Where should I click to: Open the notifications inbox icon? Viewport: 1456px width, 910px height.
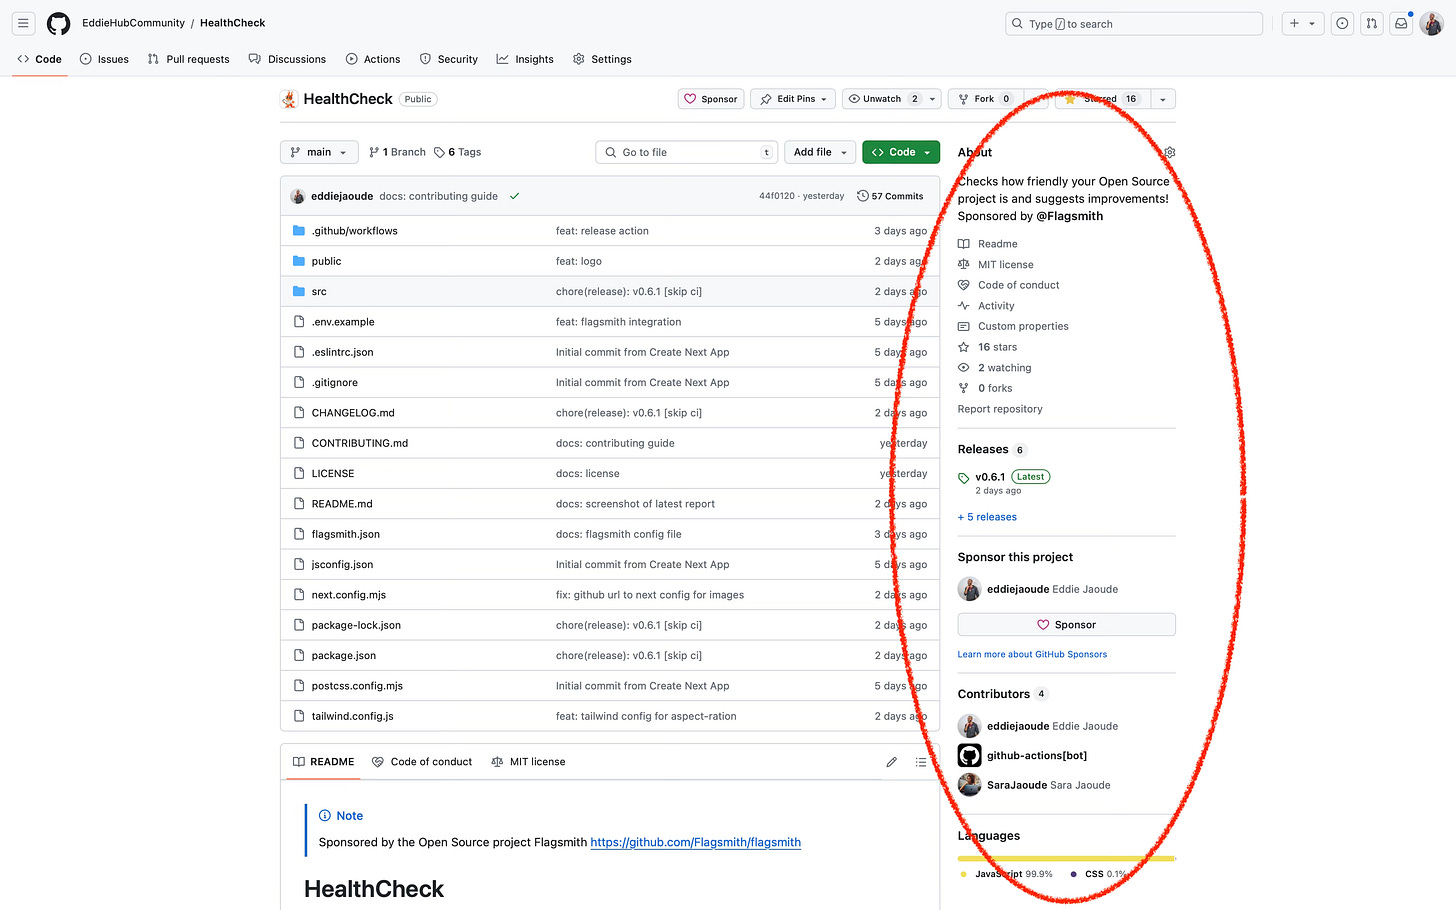tap(1402, 23)
